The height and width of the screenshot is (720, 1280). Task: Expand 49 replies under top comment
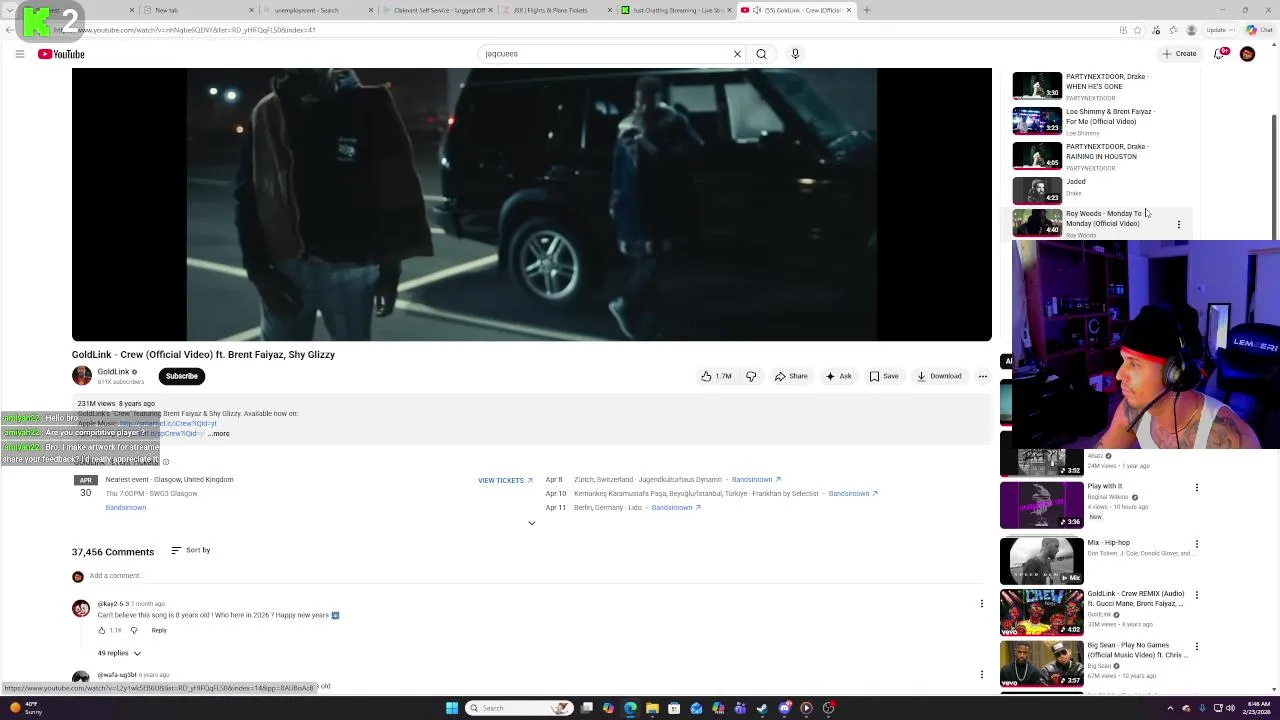tap(119, 653)
